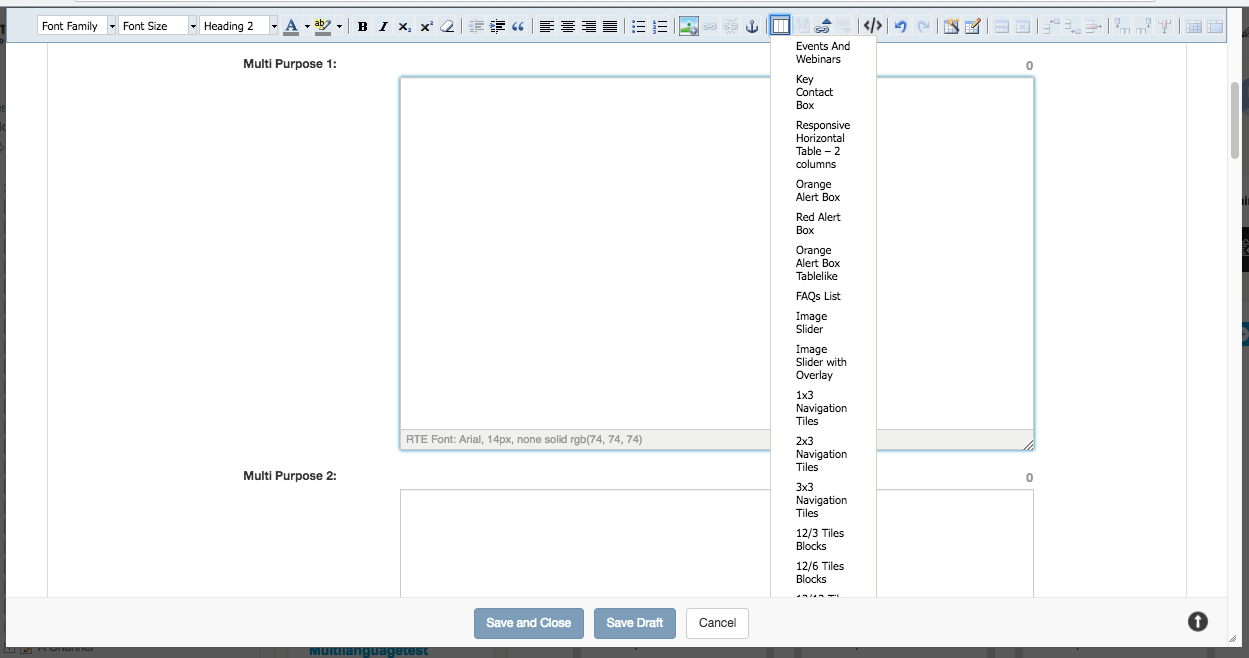Align text right

pyautogui.click(x=589, y=26)
